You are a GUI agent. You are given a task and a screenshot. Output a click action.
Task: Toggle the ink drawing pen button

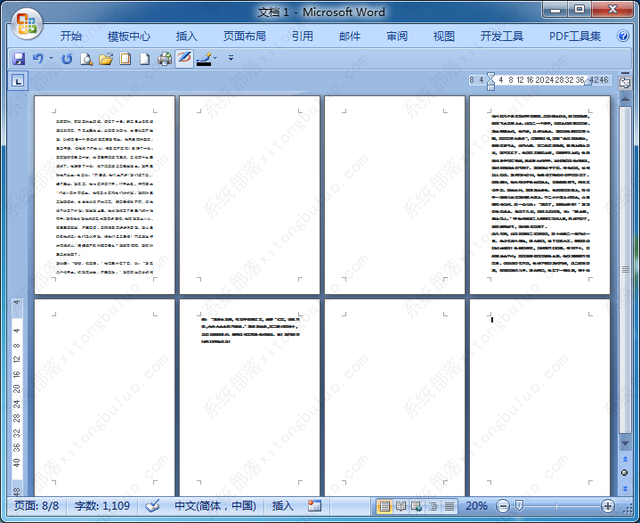coord(184,59)
